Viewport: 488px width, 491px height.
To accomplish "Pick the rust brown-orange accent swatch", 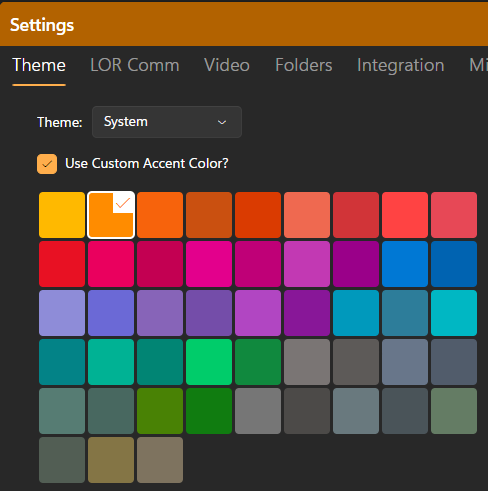I will 209,215.
